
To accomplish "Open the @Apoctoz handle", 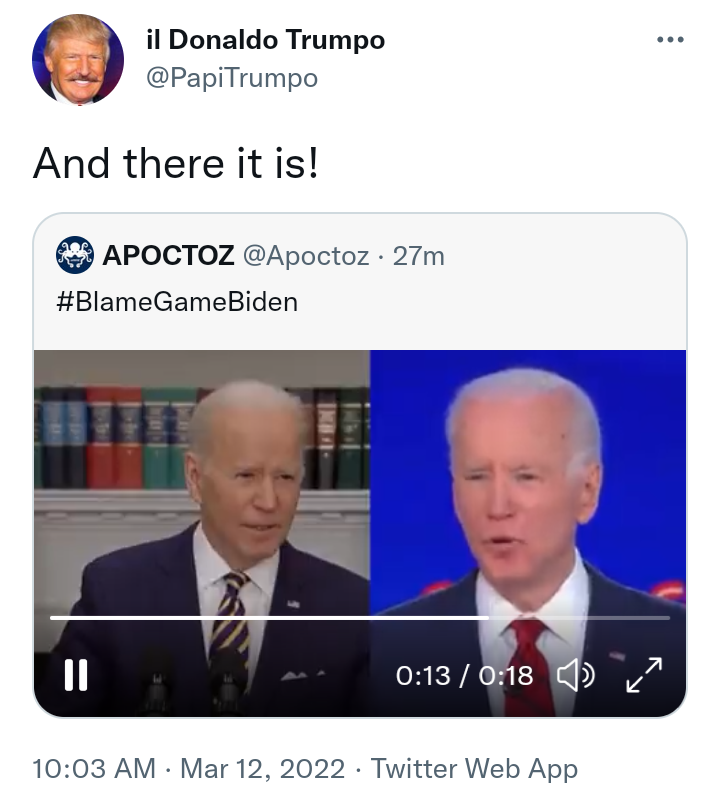I will pyautogui.click(x=306, y=255).
